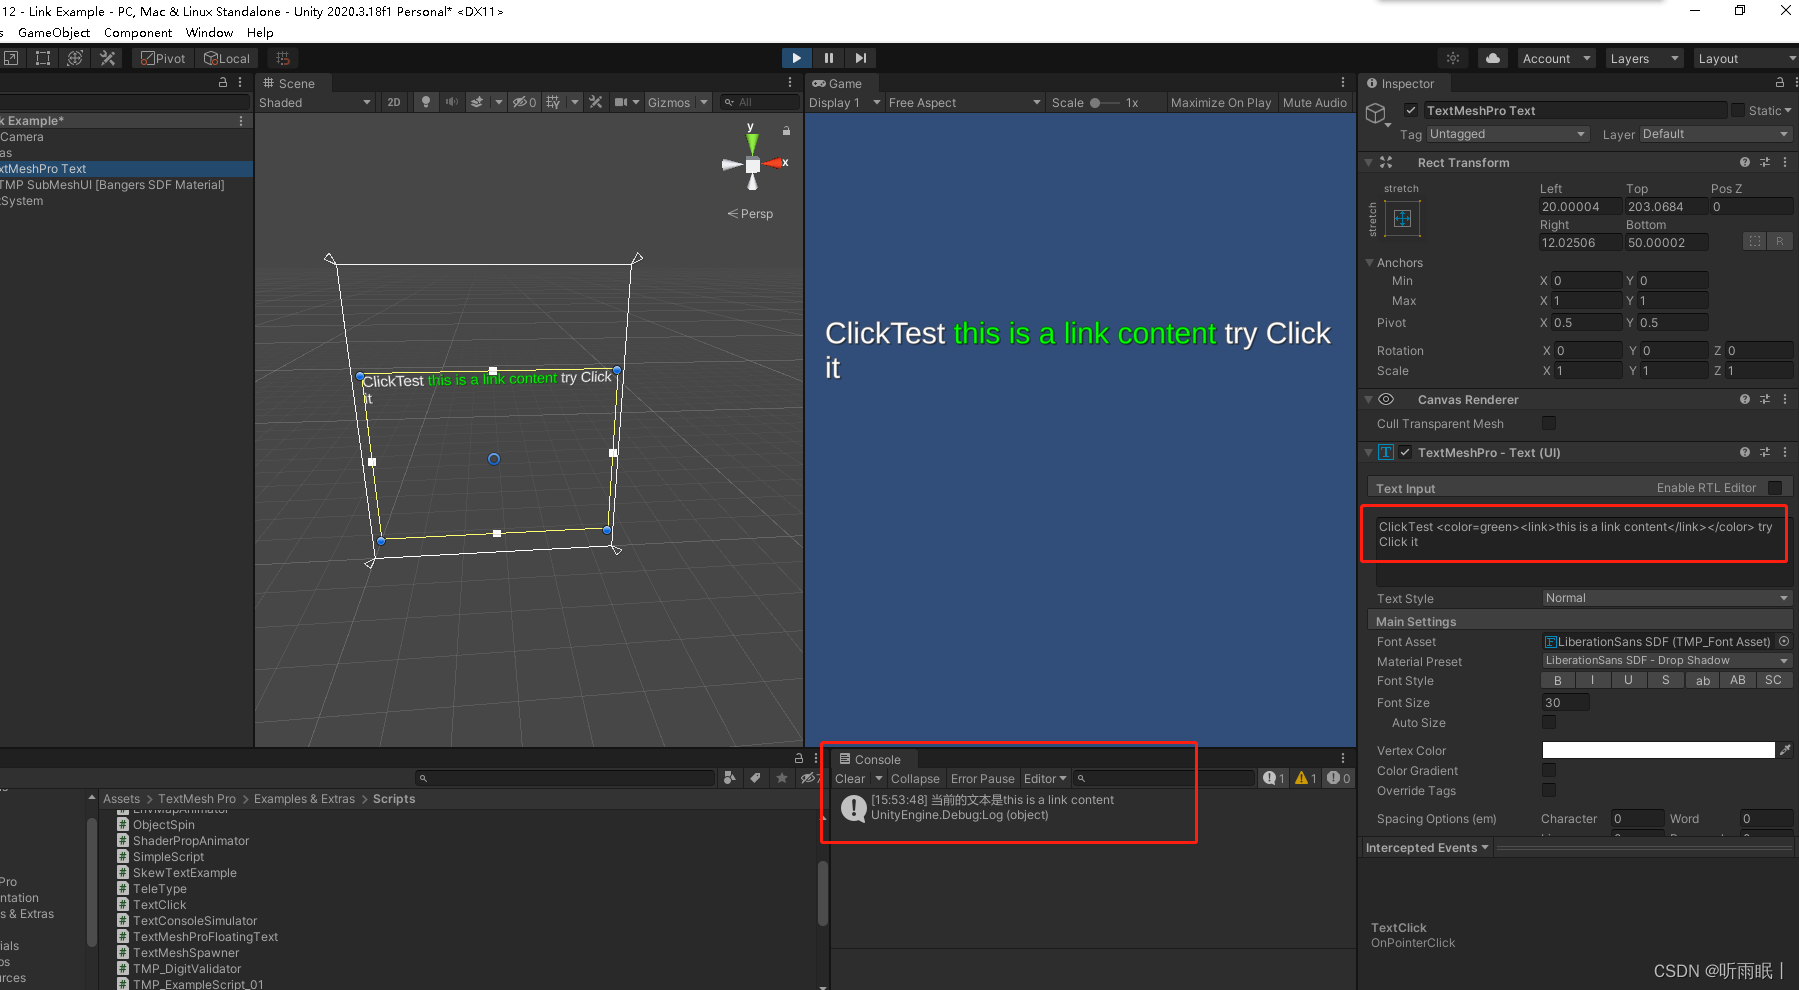Toggle favorites star icon in Project panel
Viewport: 1799px width, 990px height.
point(782,777)
